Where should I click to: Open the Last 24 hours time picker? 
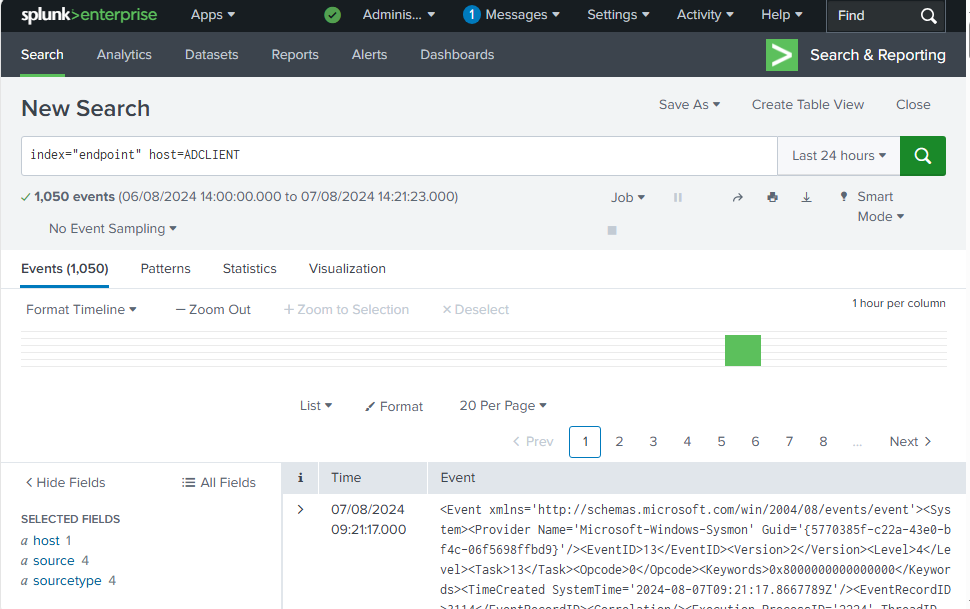[x=838, y=156]
